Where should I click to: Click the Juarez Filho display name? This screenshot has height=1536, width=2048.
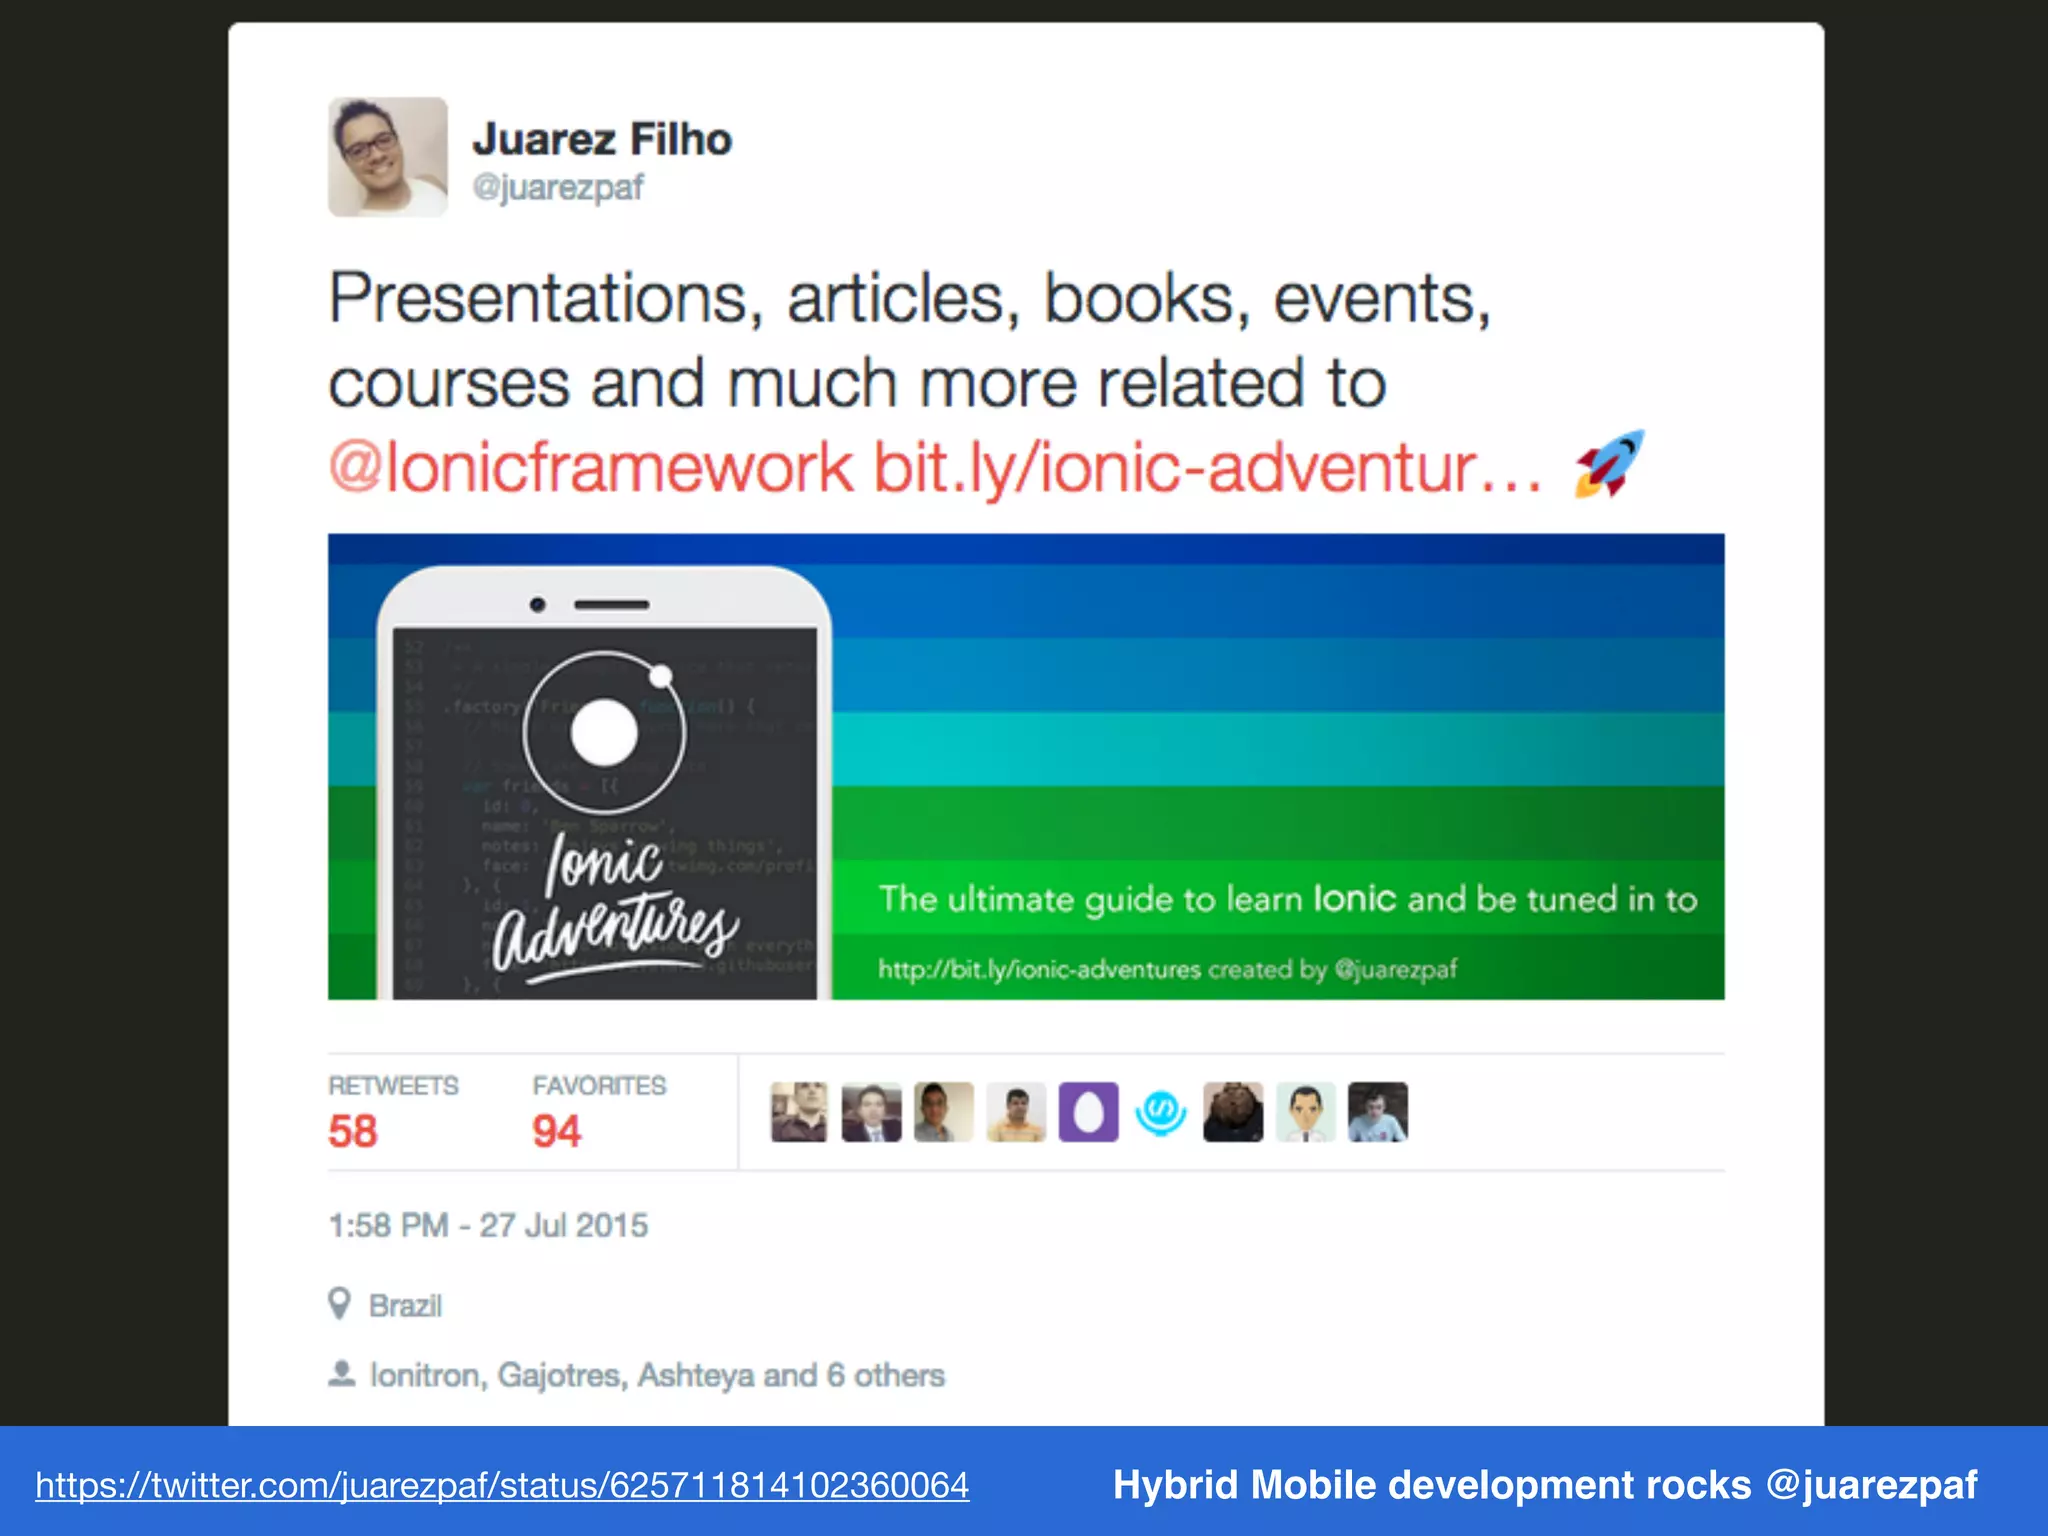coord(602,139)
